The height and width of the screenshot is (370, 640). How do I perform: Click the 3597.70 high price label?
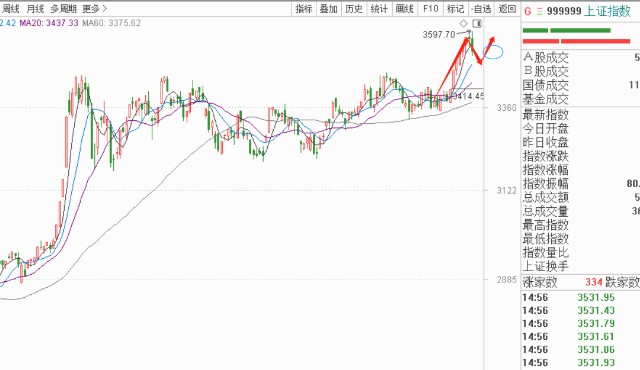click(x=439, y=35)
